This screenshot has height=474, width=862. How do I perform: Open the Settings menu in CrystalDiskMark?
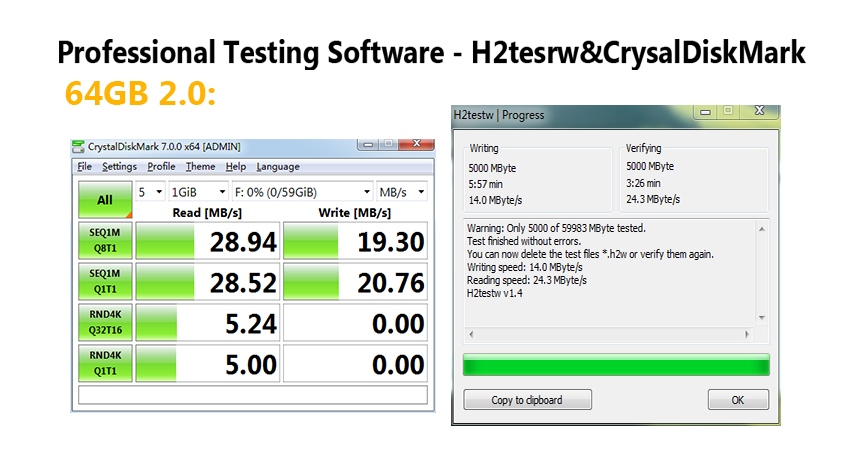tap(119, 167)
